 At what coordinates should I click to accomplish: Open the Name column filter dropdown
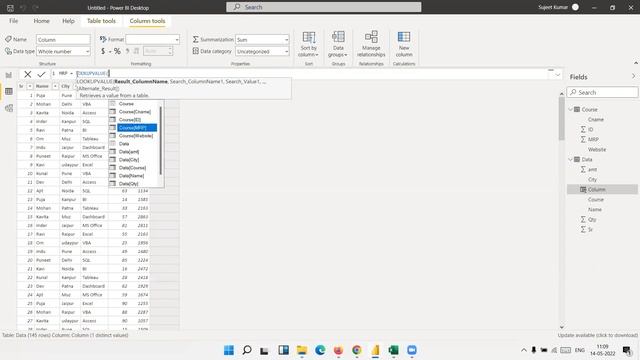click(55, 86)
